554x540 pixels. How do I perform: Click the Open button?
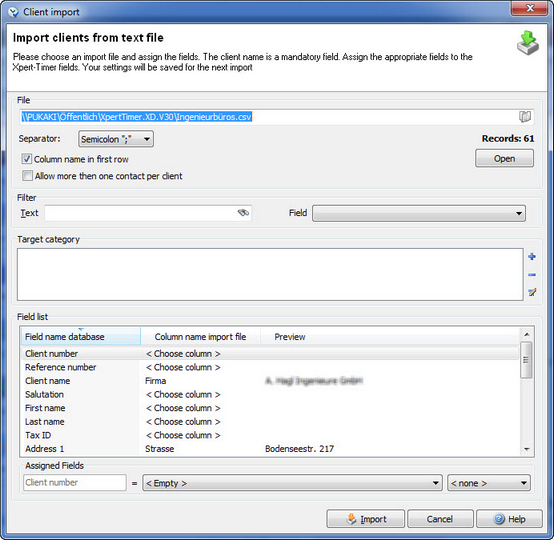pyautogui.click(x=504, y=158)
